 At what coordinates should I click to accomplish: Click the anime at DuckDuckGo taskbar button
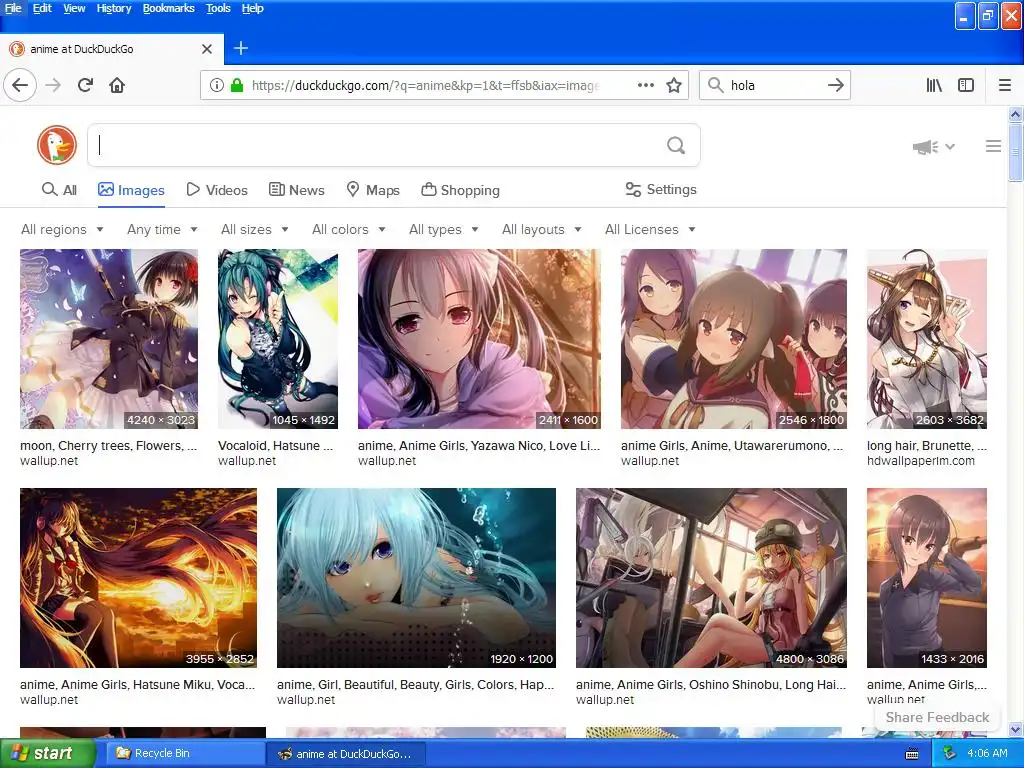[x=346, y=754]
